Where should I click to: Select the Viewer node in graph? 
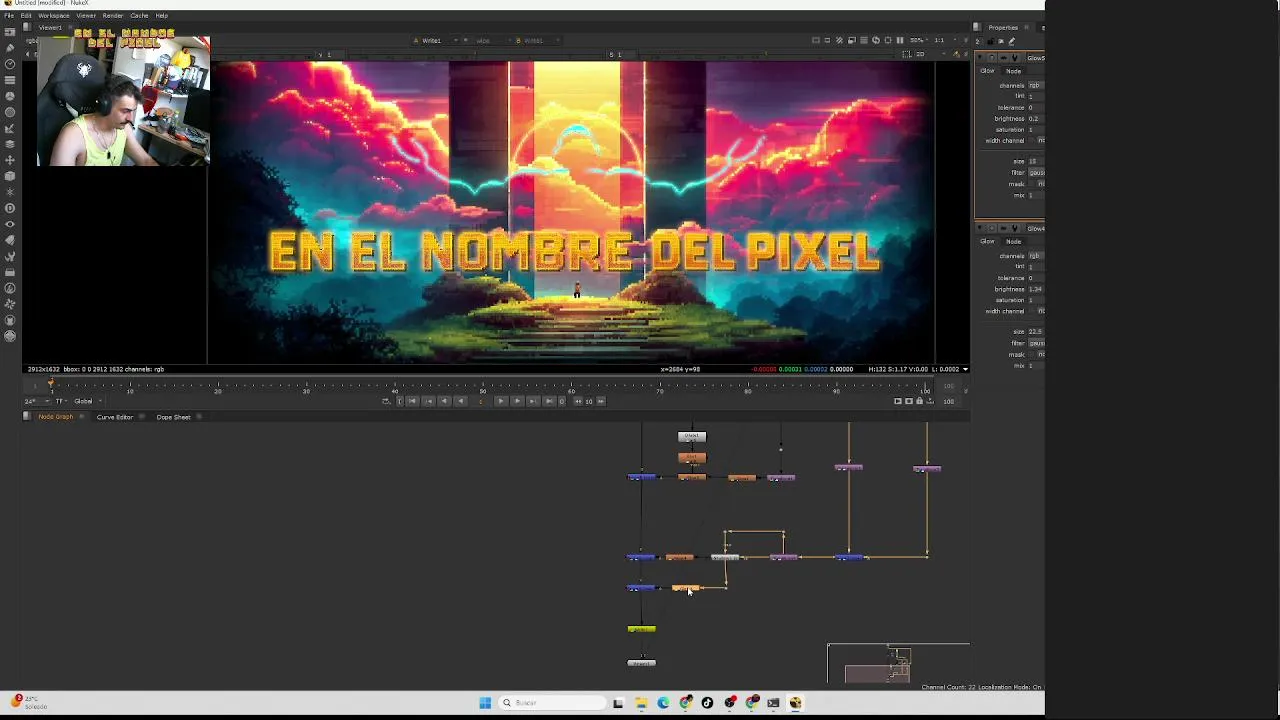pos(642,663)
